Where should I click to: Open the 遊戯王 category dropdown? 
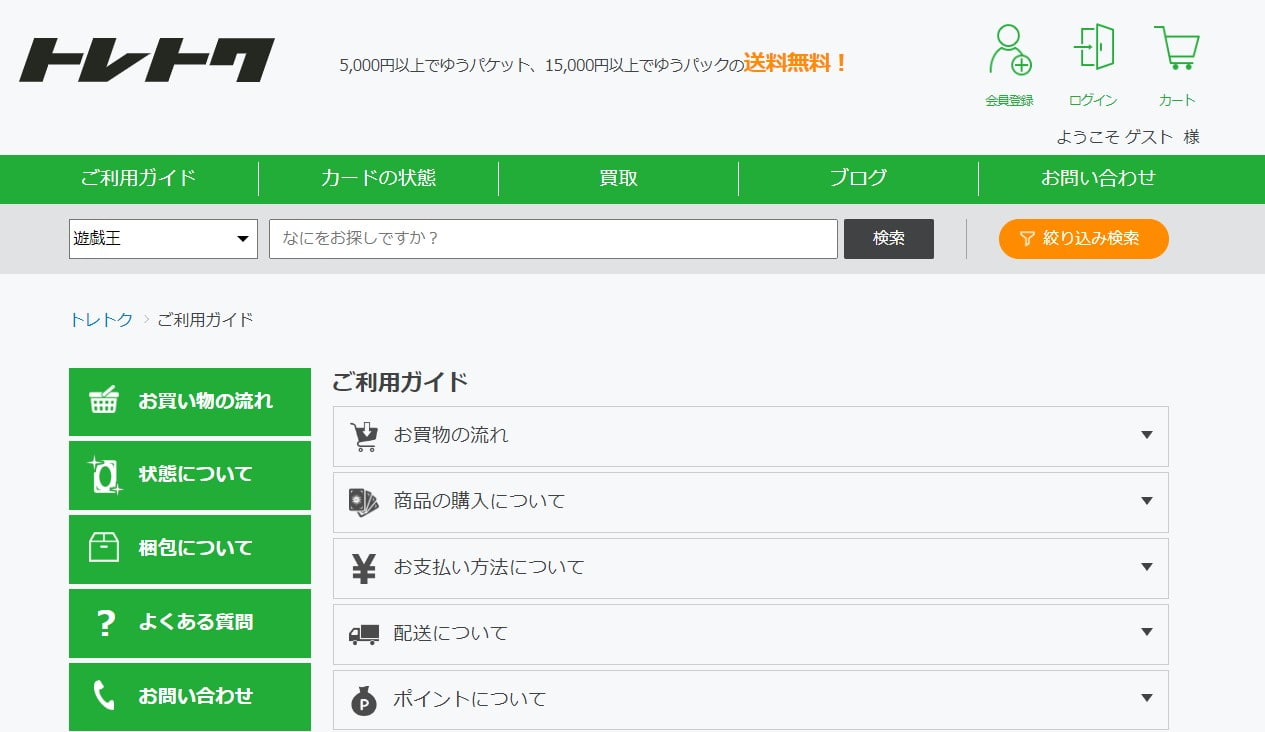(x=163, y=239)
